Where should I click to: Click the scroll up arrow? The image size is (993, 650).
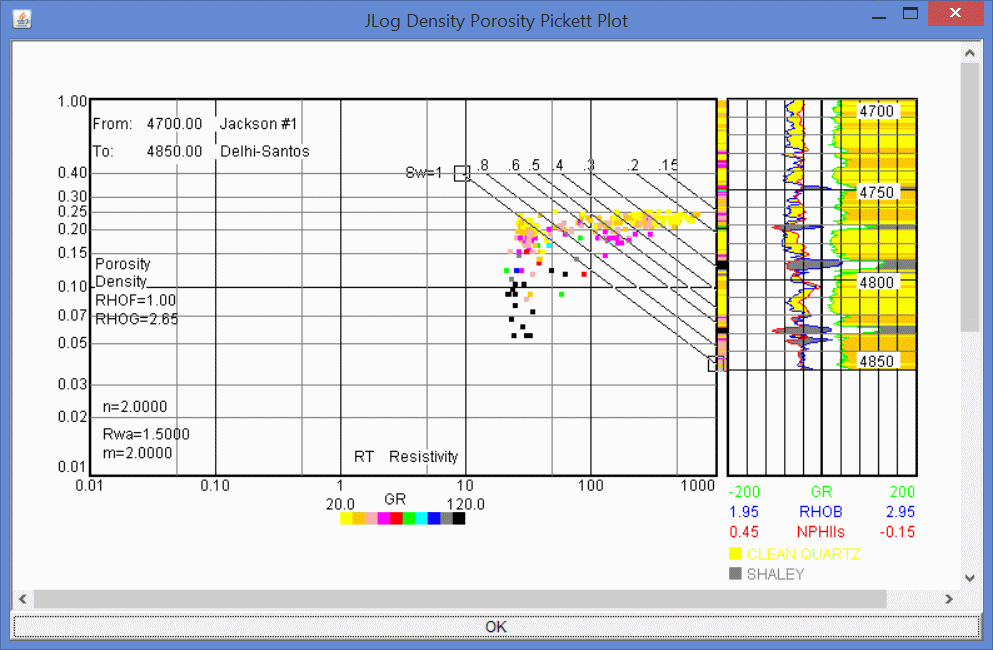[969, 52]
